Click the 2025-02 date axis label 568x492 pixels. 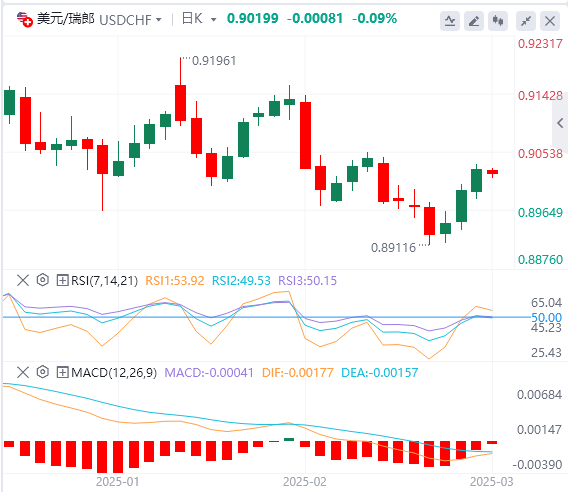(305, 482)
